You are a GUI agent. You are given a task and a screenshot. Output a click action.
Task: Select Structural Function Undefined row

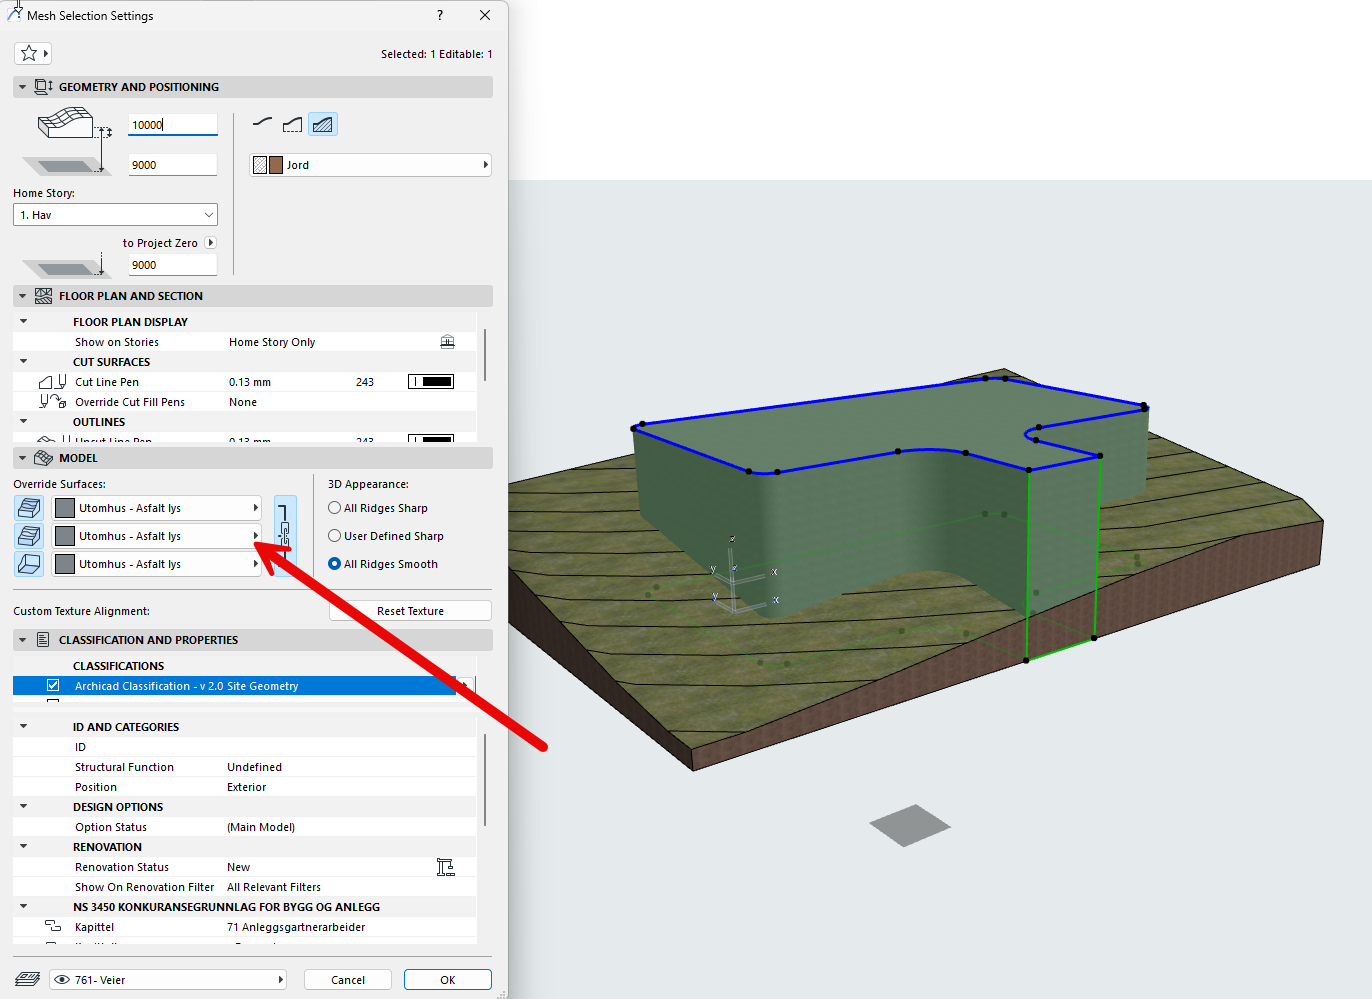pyautogui.click(x=244, y=767)
